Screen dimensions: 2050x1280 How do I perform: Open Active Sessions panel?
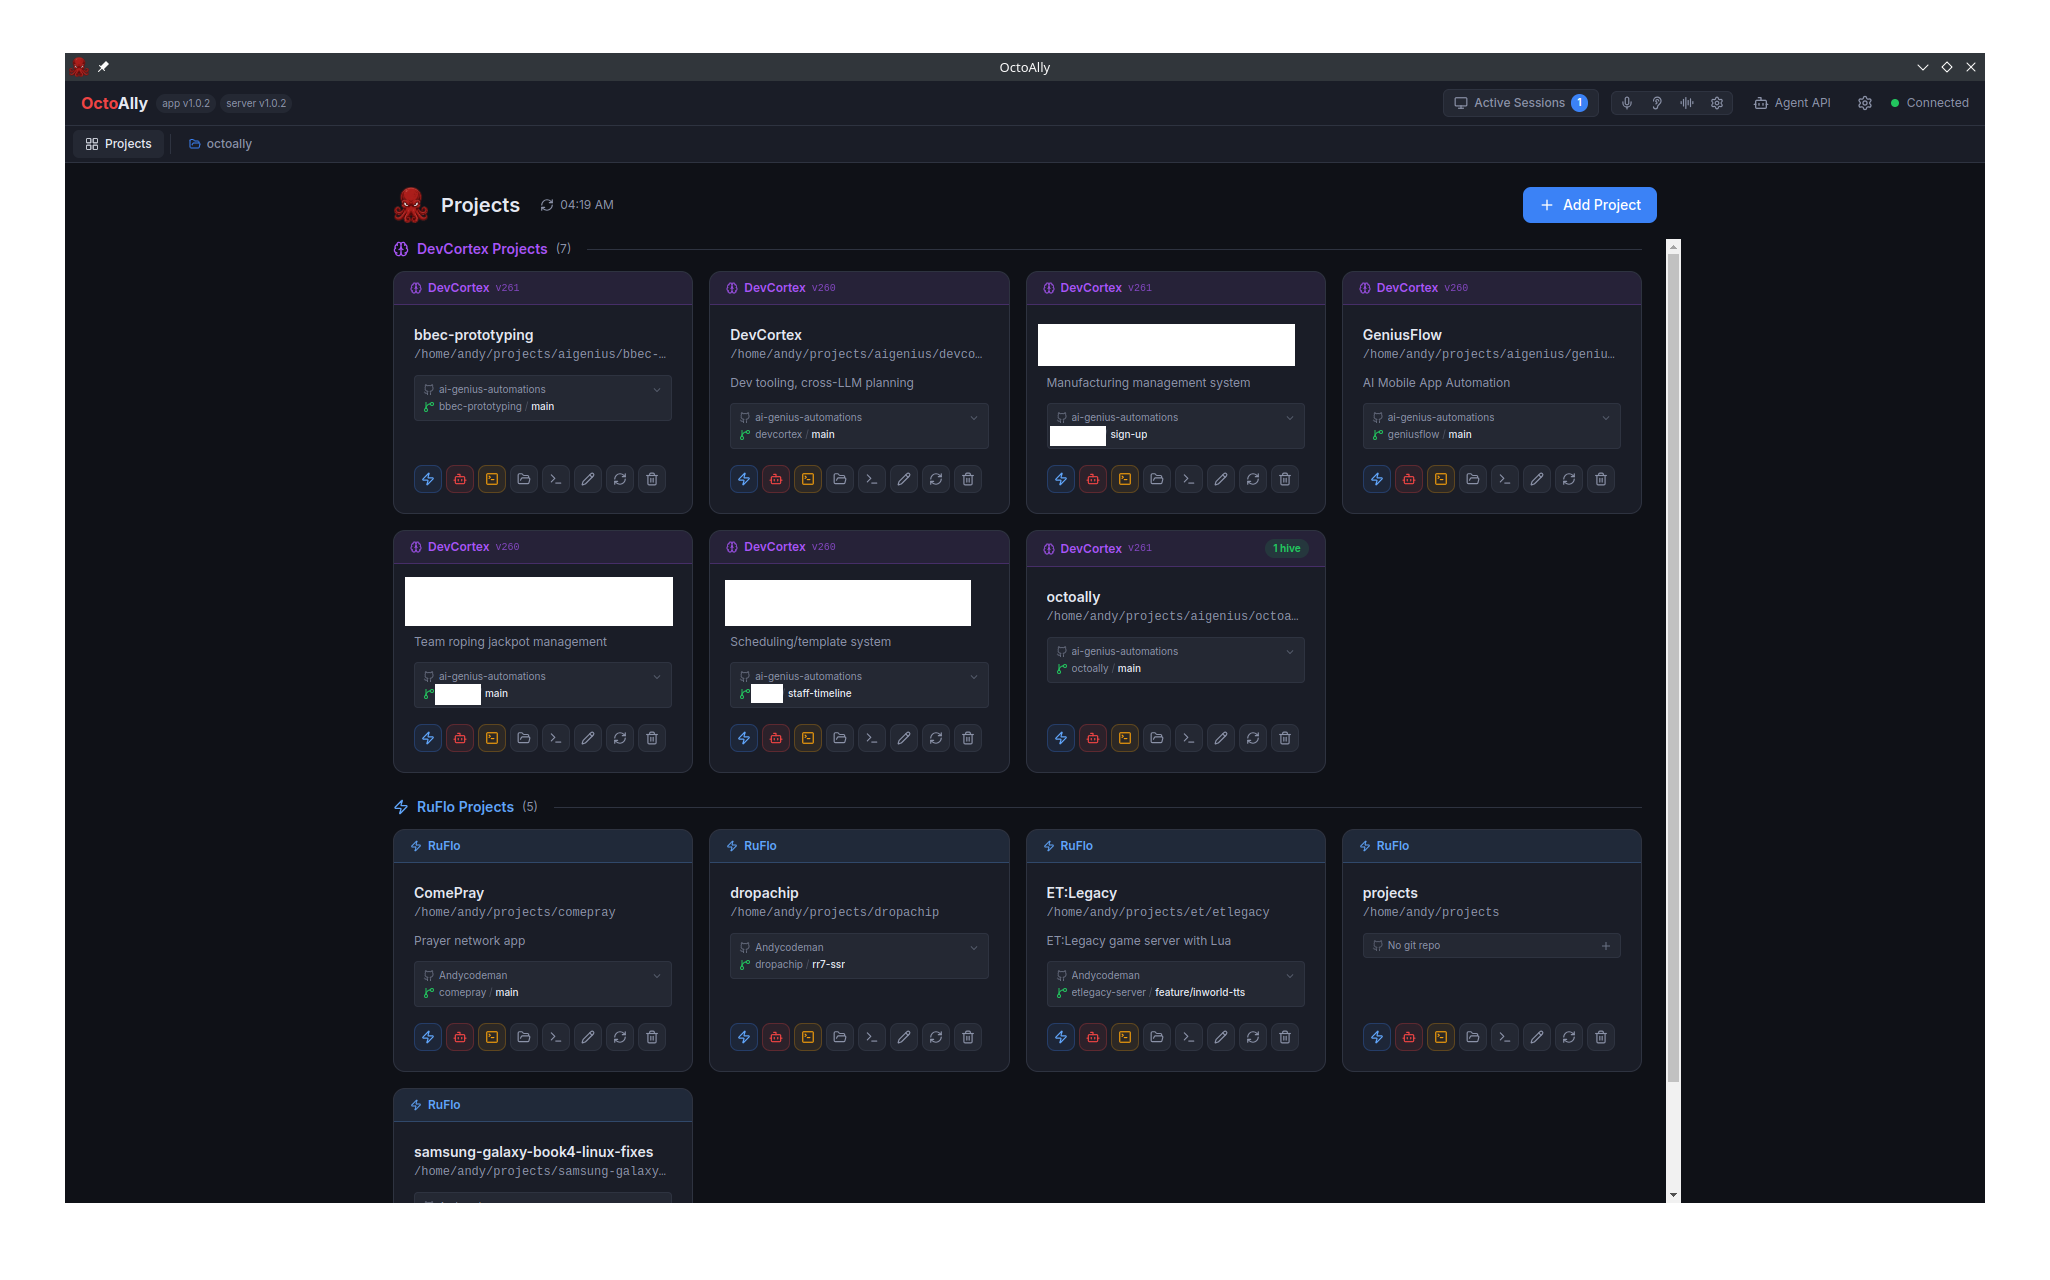[x=1520, y=103]
